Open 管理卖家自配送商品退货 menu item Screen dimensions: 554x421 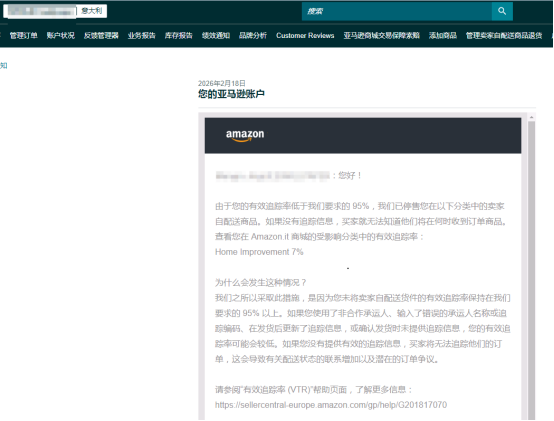point(504,35)
